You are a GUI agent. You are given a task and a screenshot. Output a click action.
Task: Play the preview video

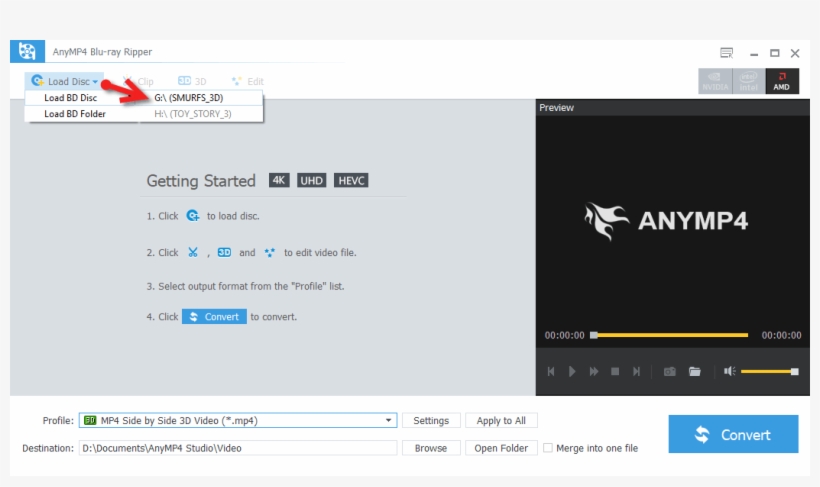(572, 371)
